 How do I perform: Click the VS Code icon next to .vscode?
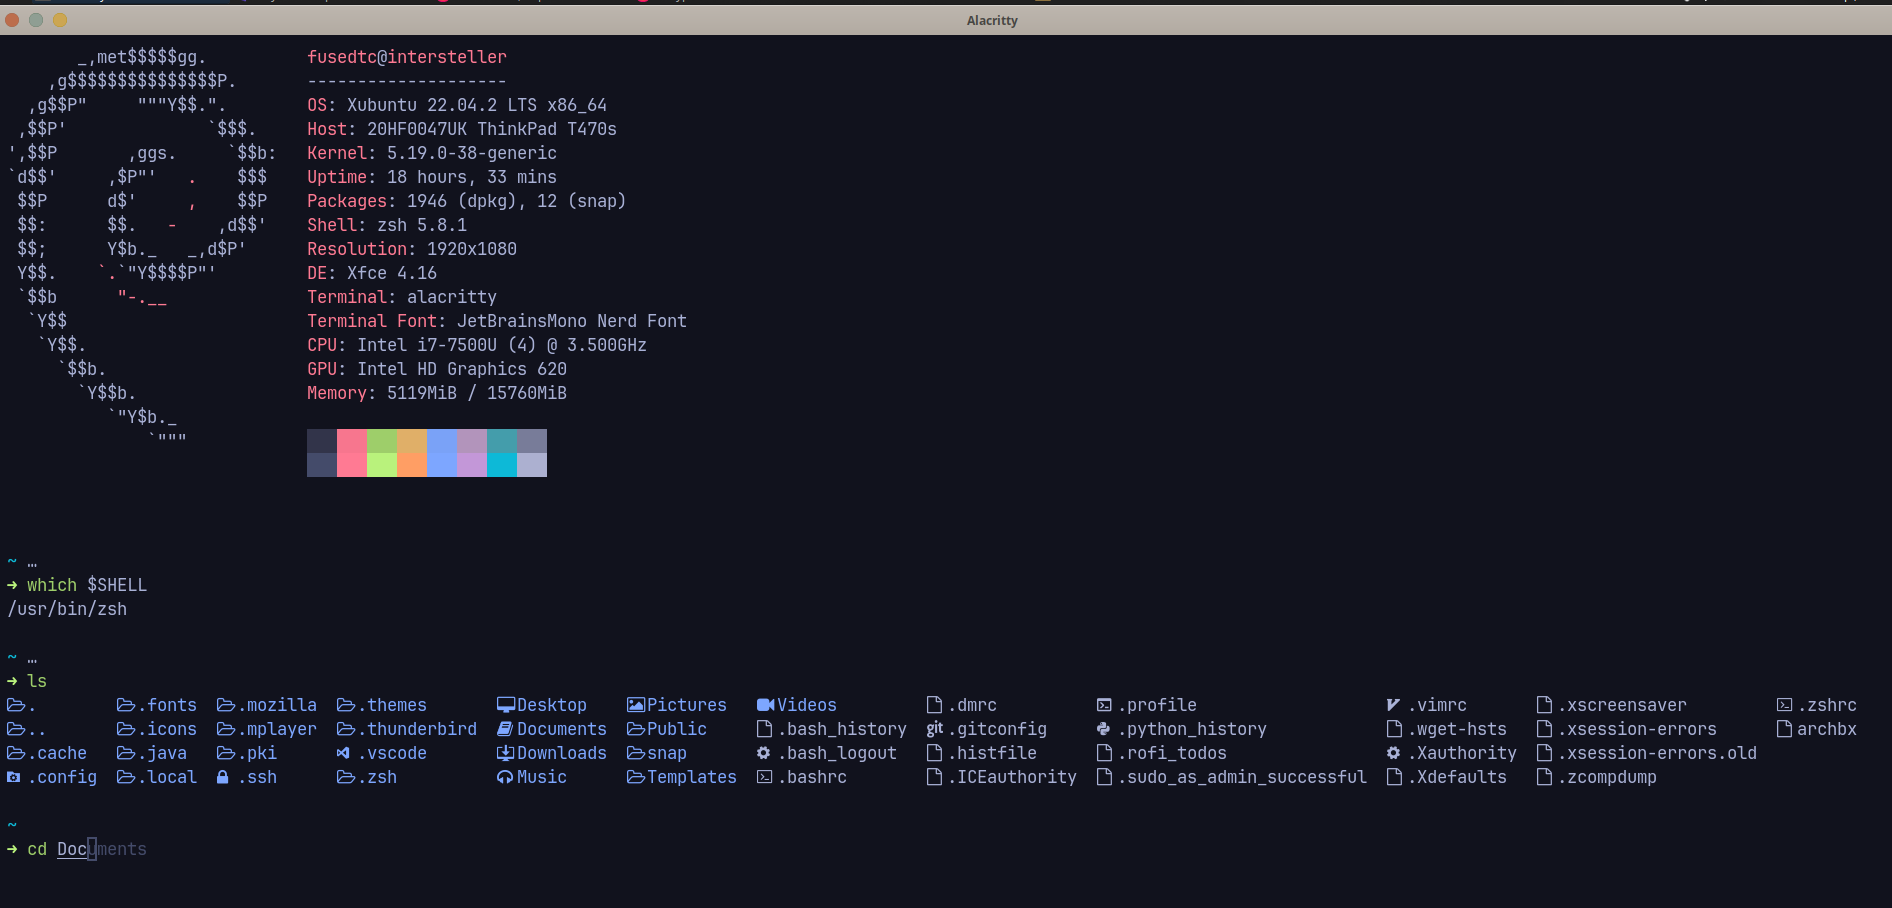pyautogui.click(x=344, y=753)
